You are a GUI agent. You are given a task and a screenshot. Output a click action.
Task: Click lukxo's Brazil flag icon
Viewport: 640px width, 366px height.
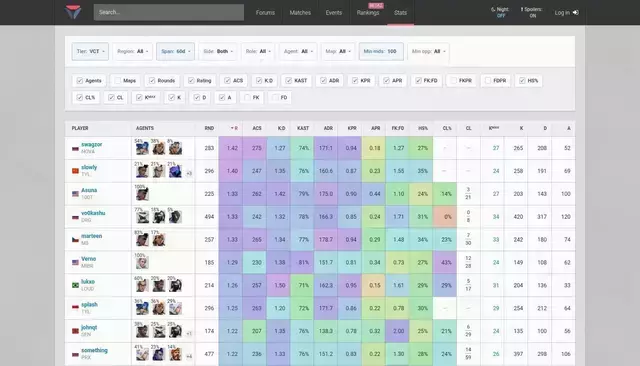point(75,286)
